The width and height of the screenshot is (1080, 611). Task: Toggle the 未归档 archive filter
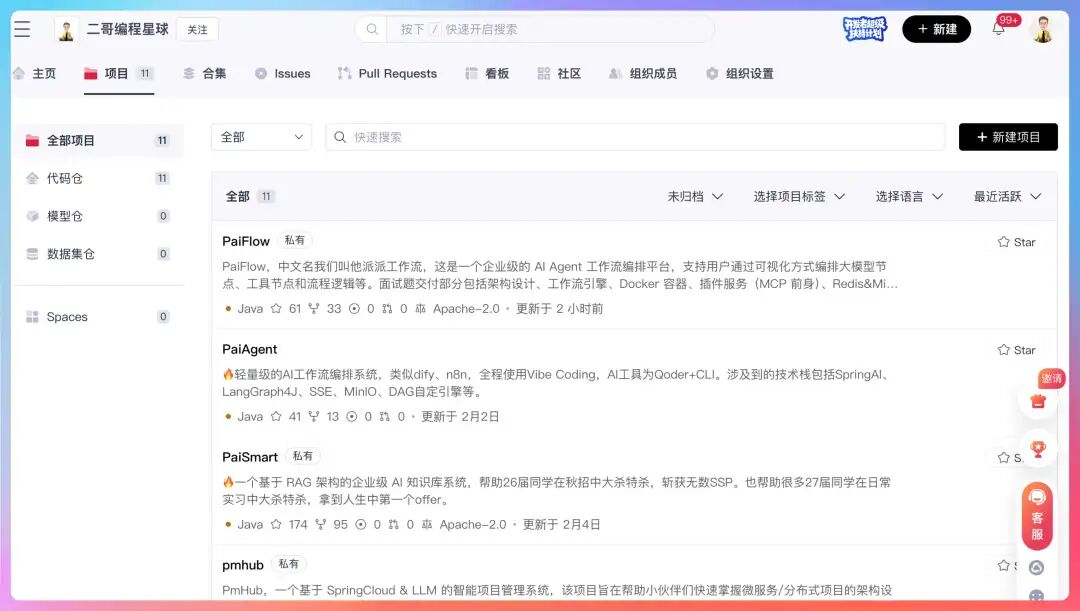[695, 196]
